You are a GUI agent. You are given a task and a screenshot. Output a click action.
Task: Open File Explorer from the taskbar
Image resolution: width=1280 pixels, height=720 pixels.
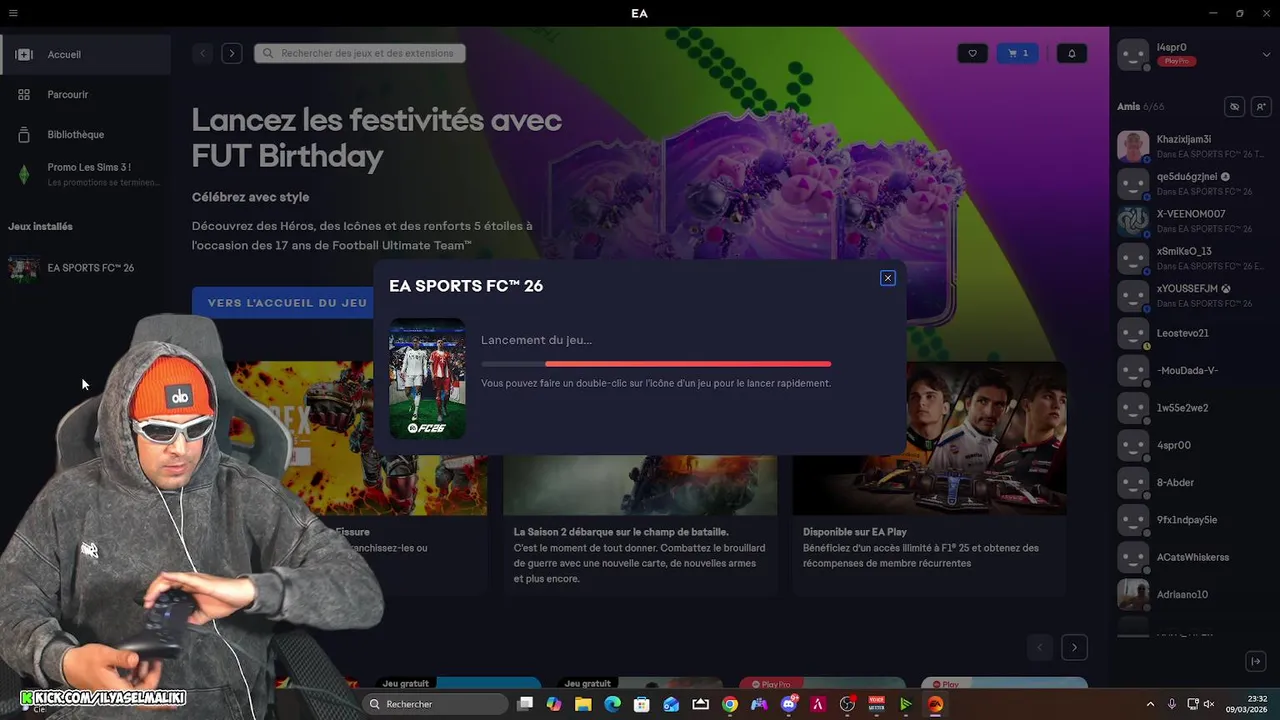[x=583, y=704]
